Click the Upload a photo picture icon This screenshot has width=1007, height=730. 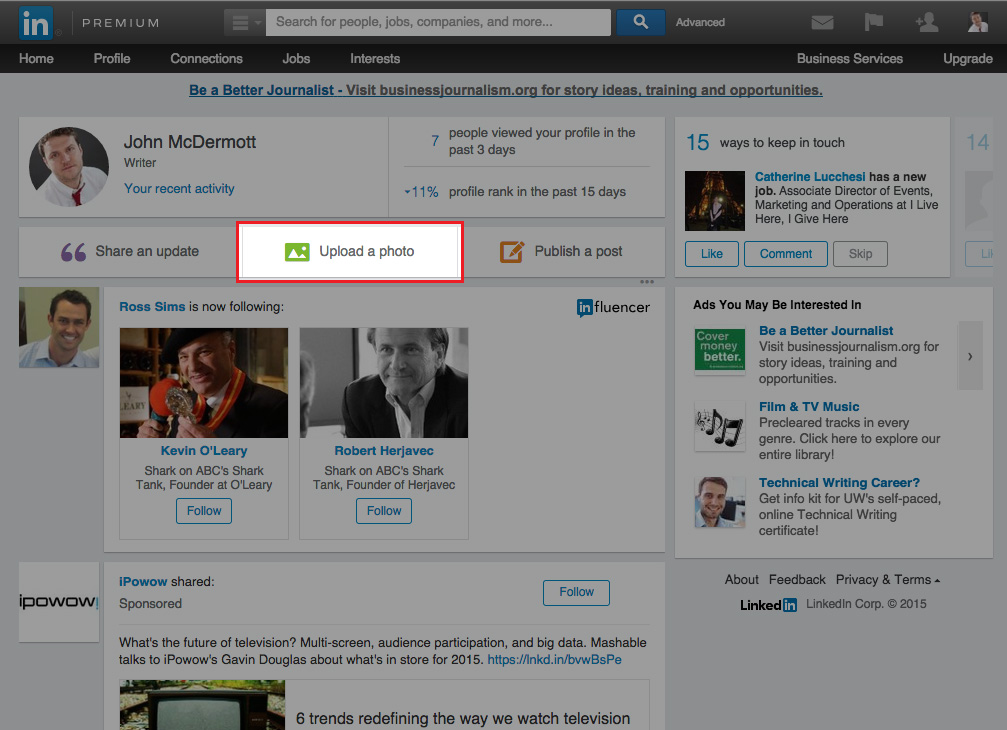click(297, 252)
